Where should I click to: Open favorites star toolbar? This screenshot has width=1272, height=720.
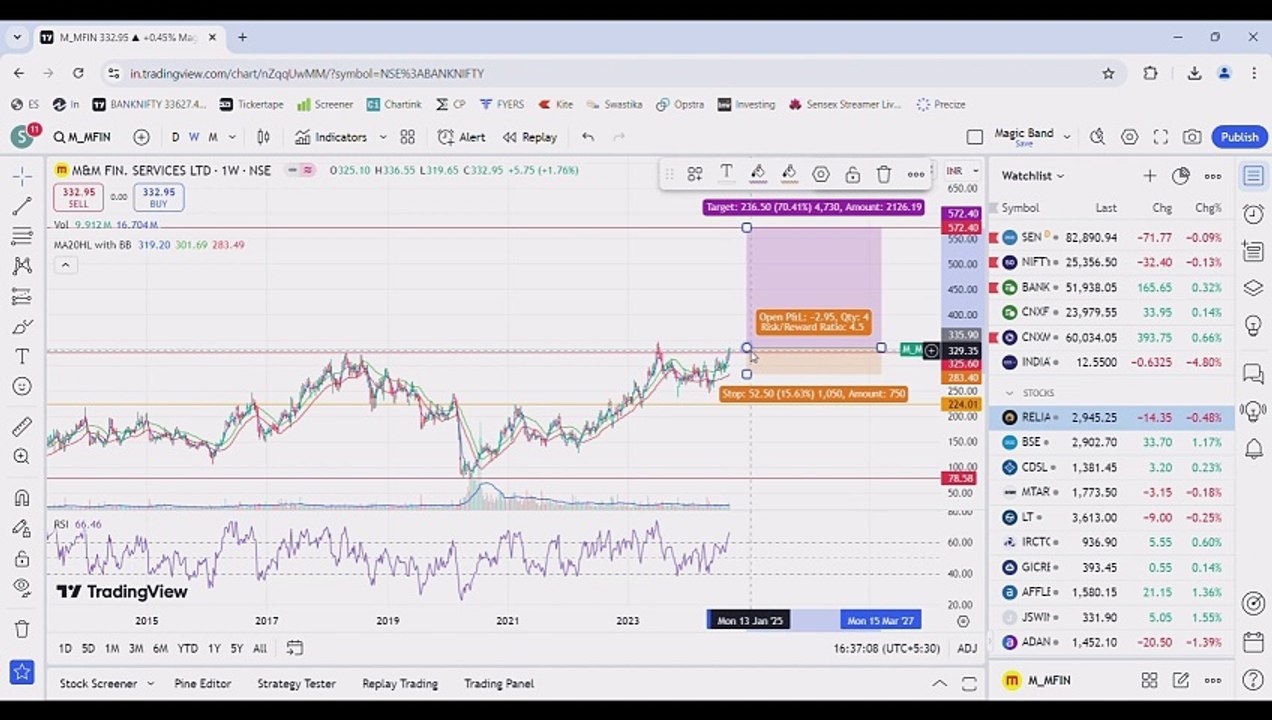tap(21, 672)
